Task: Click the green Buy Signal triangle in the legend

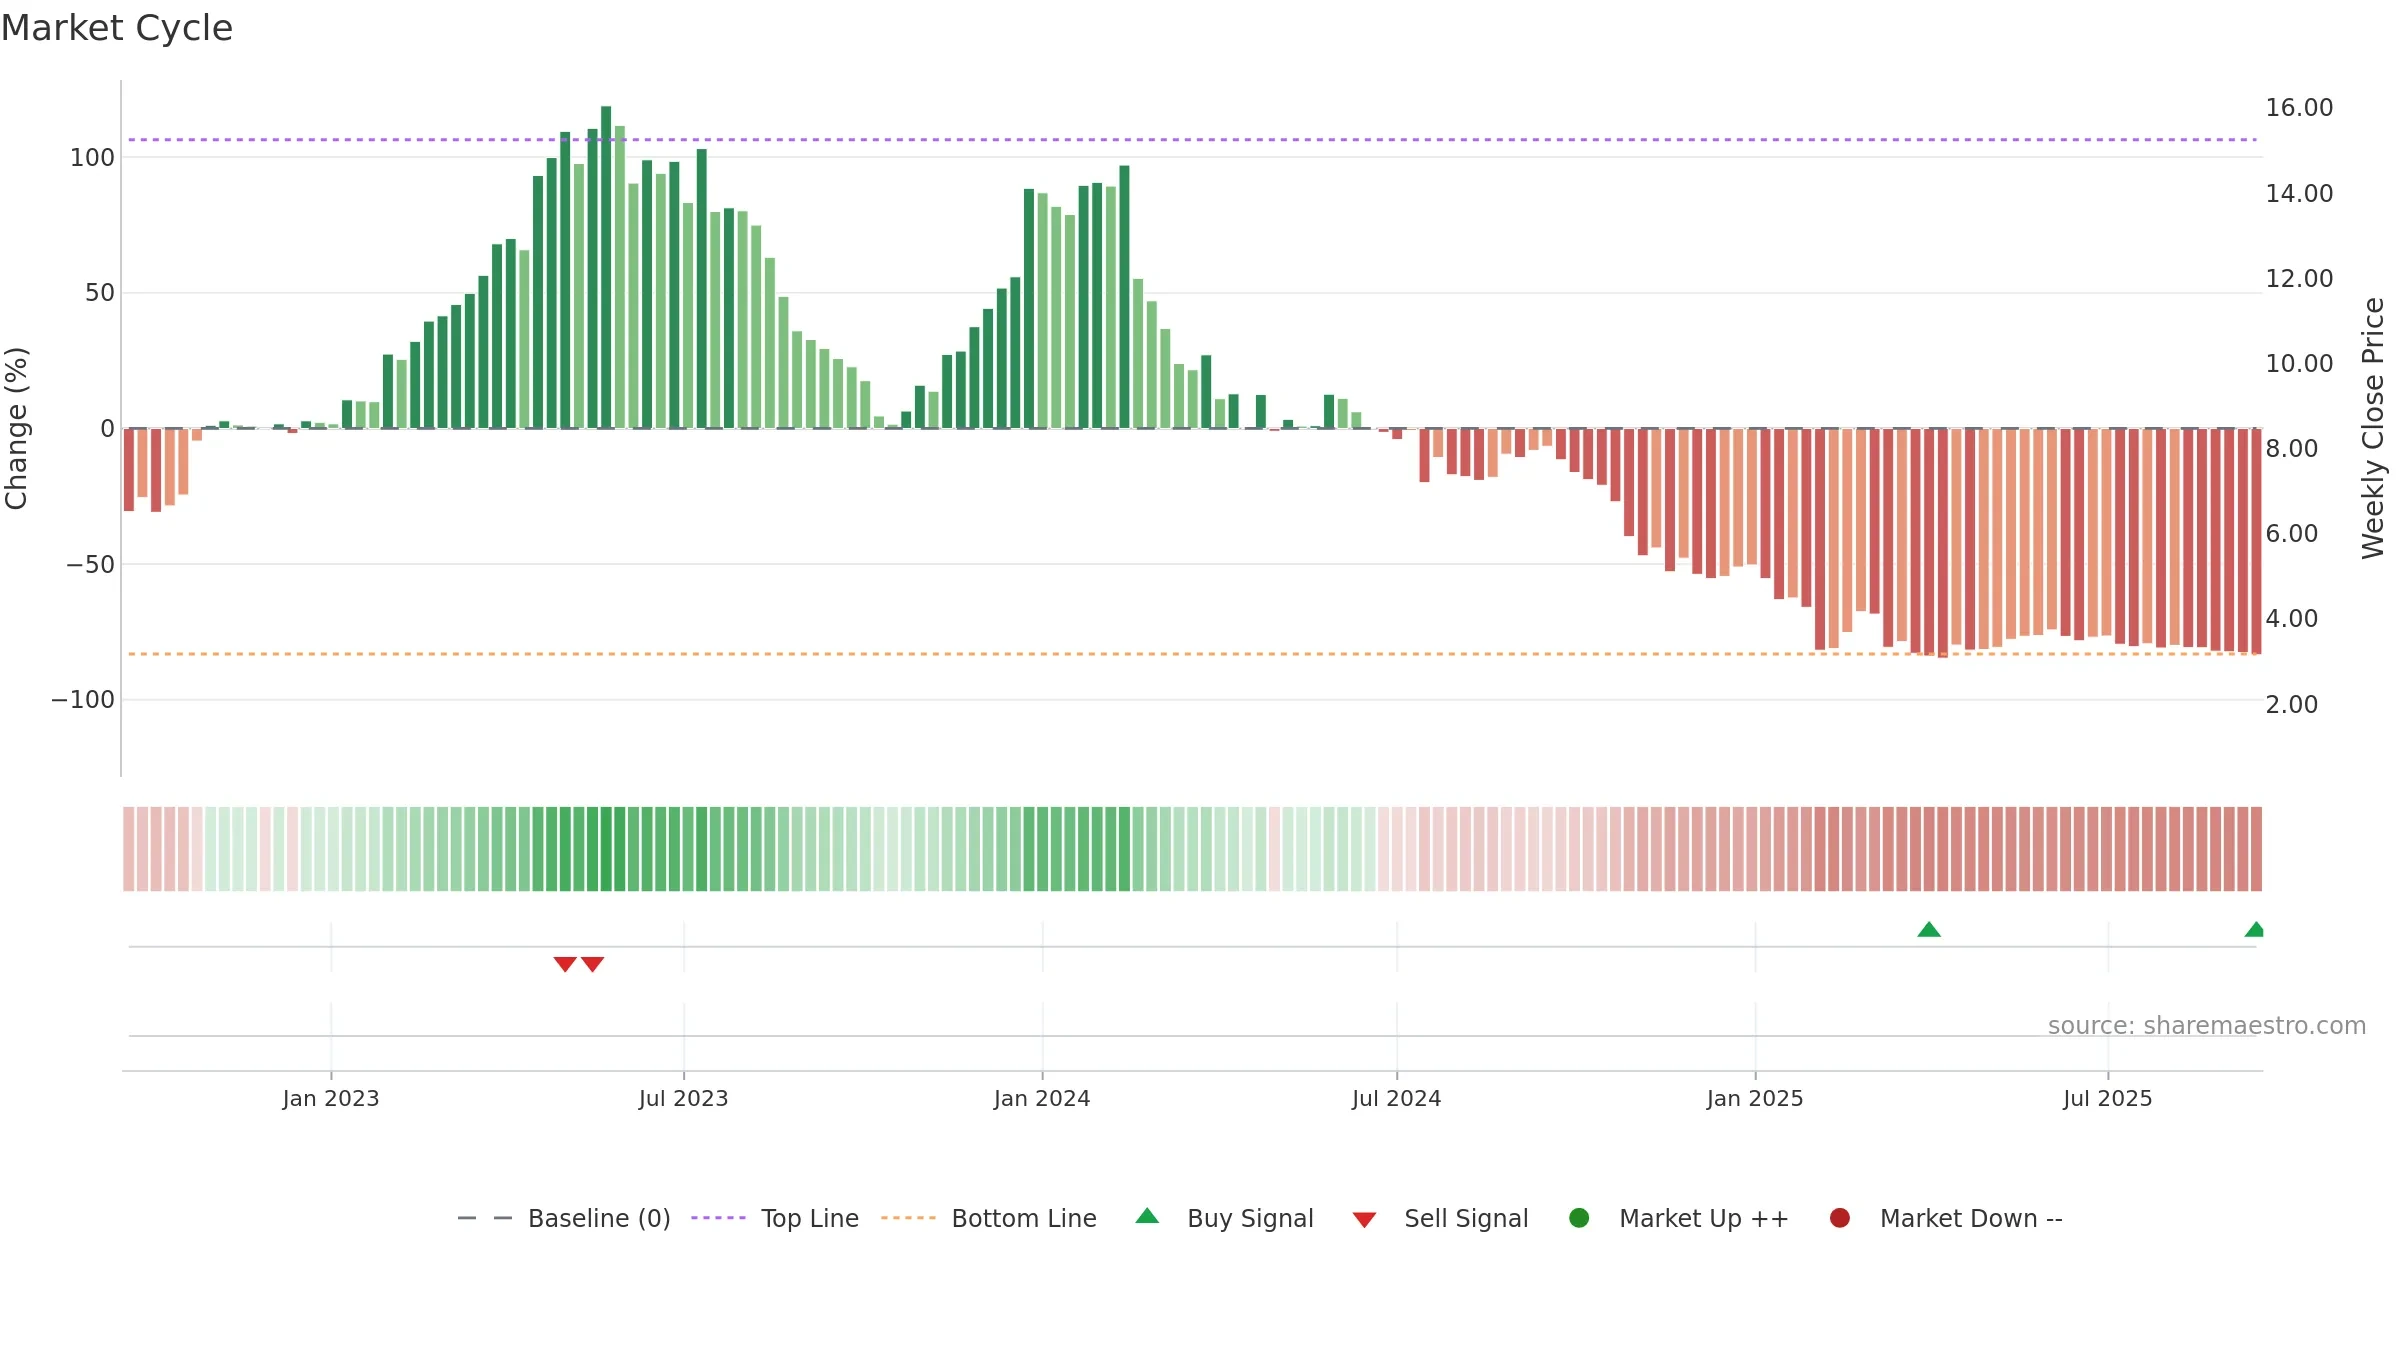Action: point(1148,1216)
